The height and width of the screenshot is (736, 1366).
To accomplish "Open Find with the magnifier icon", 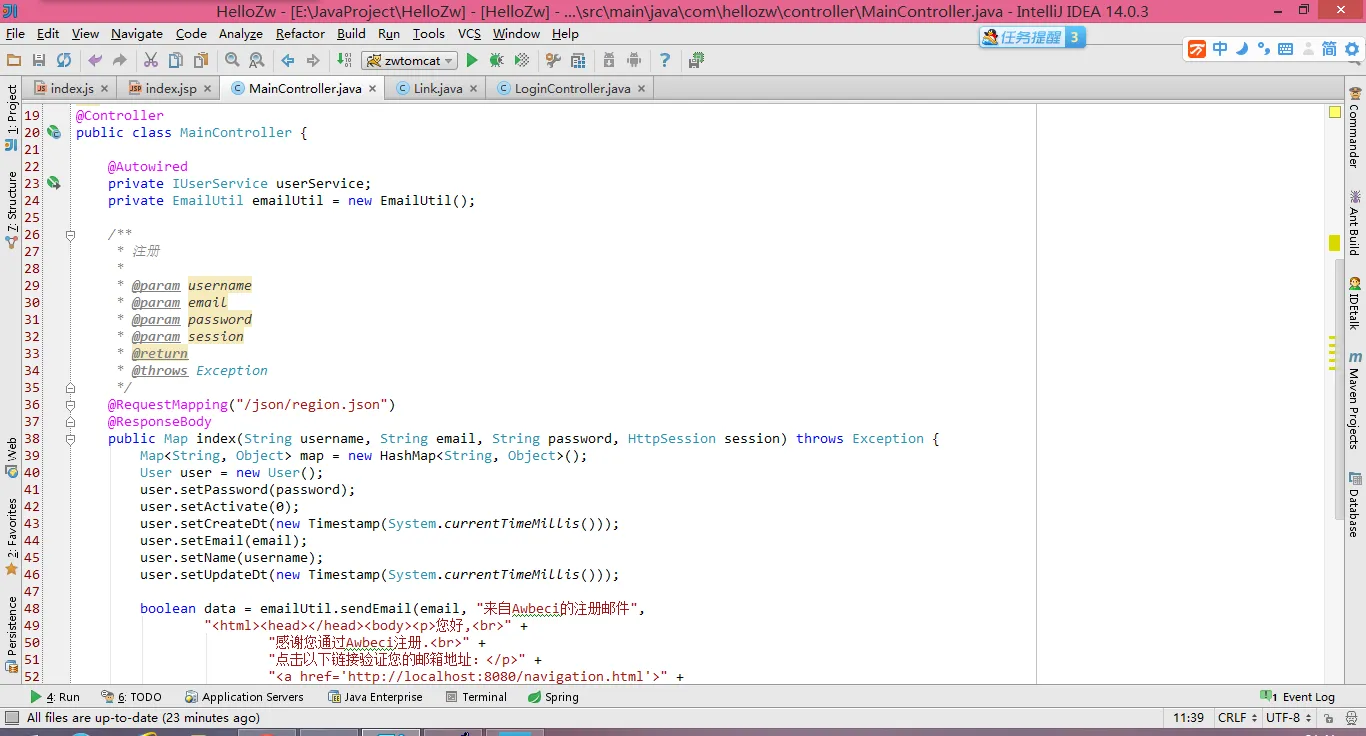I will coord(232,61).
